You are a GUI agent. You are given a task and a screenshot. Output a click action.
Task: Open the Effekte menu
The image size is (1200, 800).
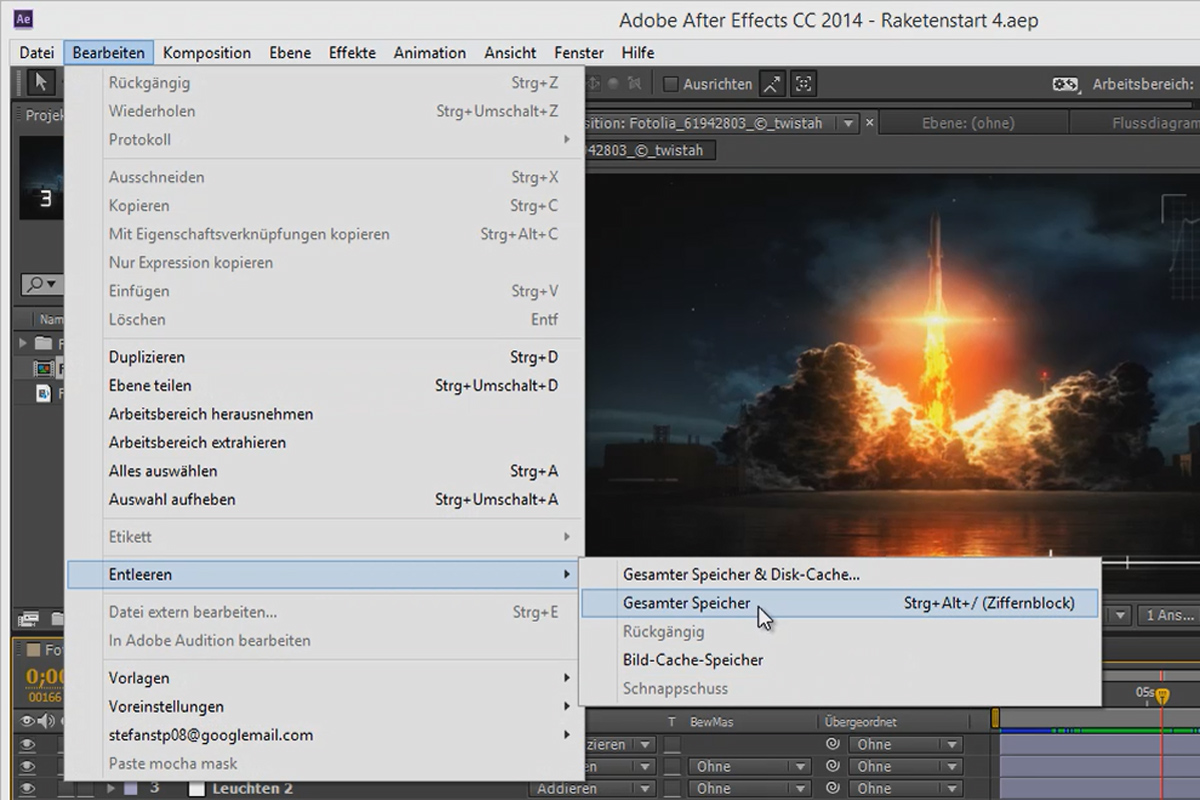pyautogui.click(x=352, y=52)
